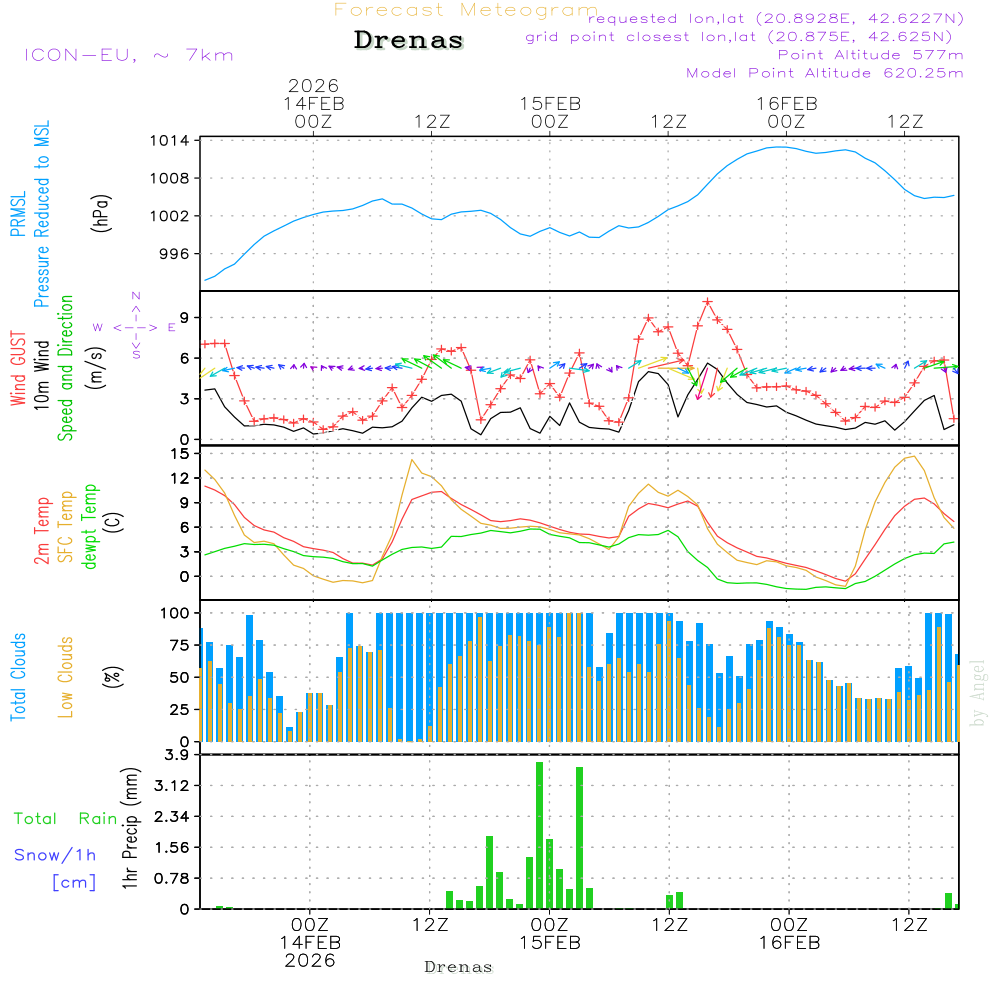Click the 2m Temp legend label
Screen dimensions: 1000x1000
(x=42, y=529)
